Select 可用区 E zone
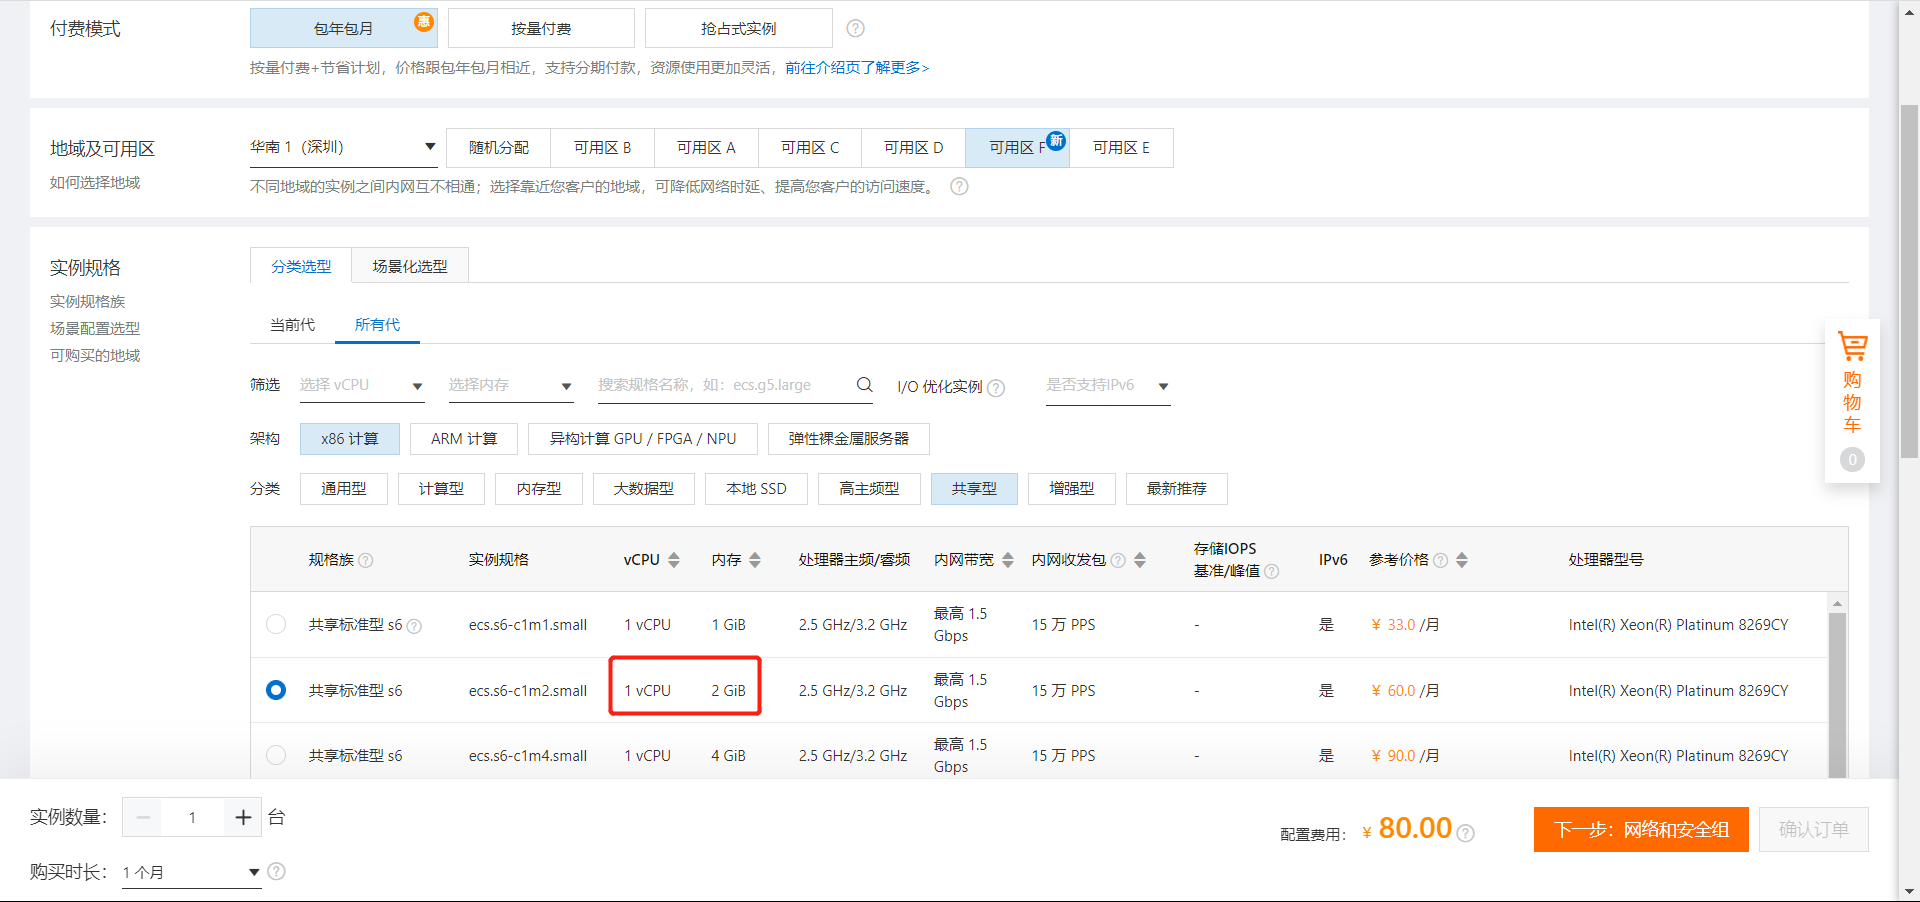Image resolution: width=1920 pixels, height=902 pixels. point(1121,147)
